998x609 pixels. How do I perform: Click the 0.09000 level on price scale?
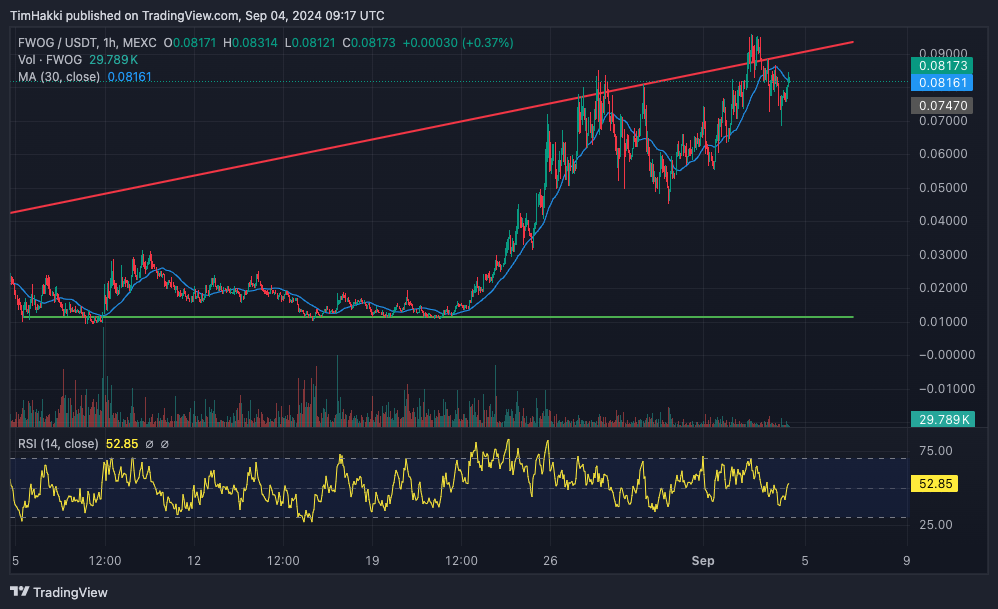pyautogui.click(x=940, y=53)
